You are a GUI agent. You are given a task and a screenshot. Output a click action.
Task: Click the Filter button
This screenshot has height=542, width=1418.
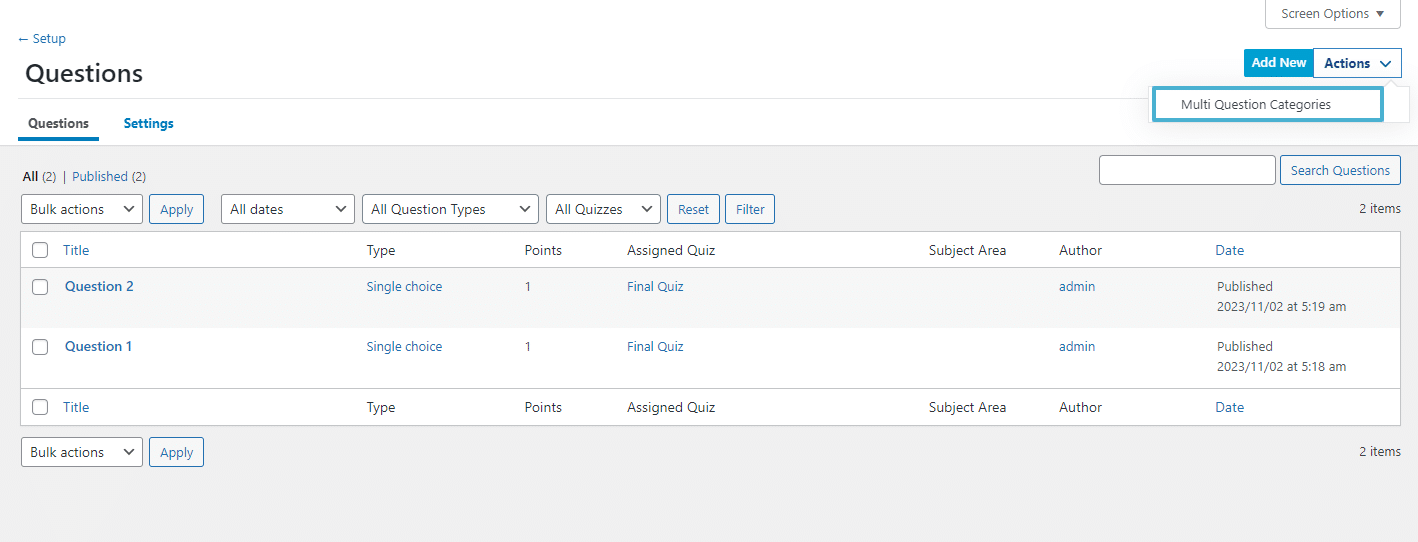click(x=750, y=209)
